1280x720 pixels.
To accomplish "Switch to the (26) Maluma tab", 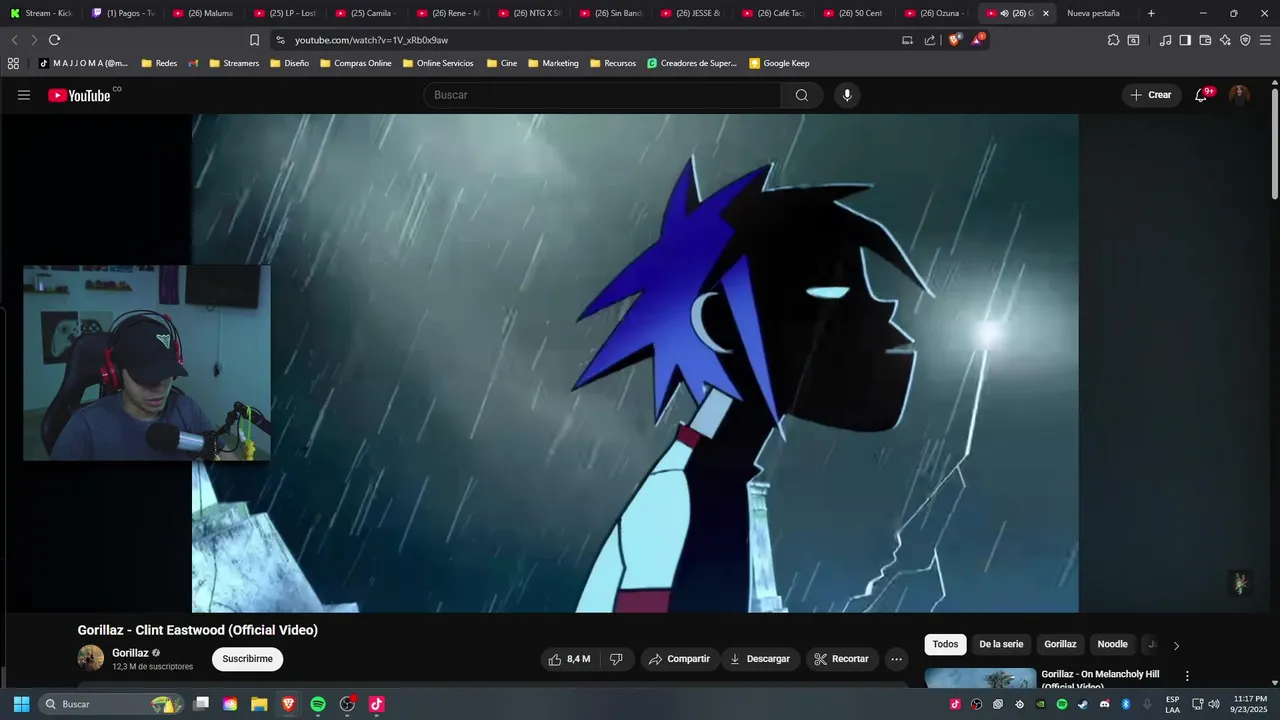I will tap(204, 13).
